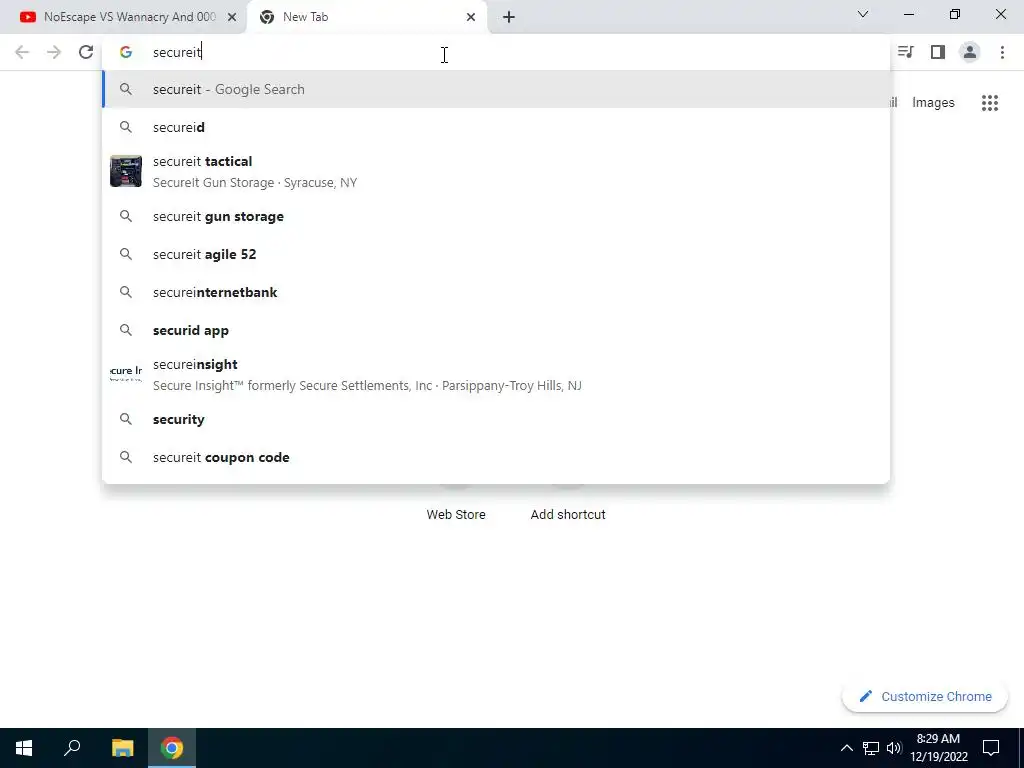Reload the current page
Viewport: 1024px width, 768px height.
(86, 52)
